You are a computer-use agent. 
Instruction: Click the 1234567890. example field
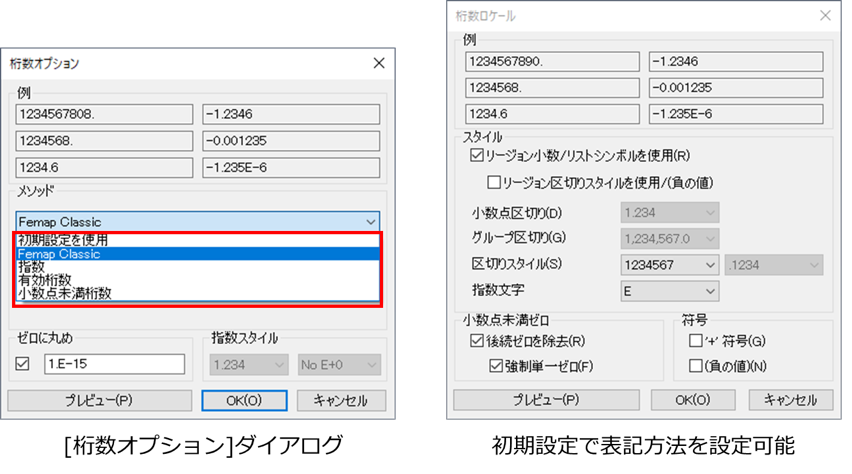click(x=552, y=61)
